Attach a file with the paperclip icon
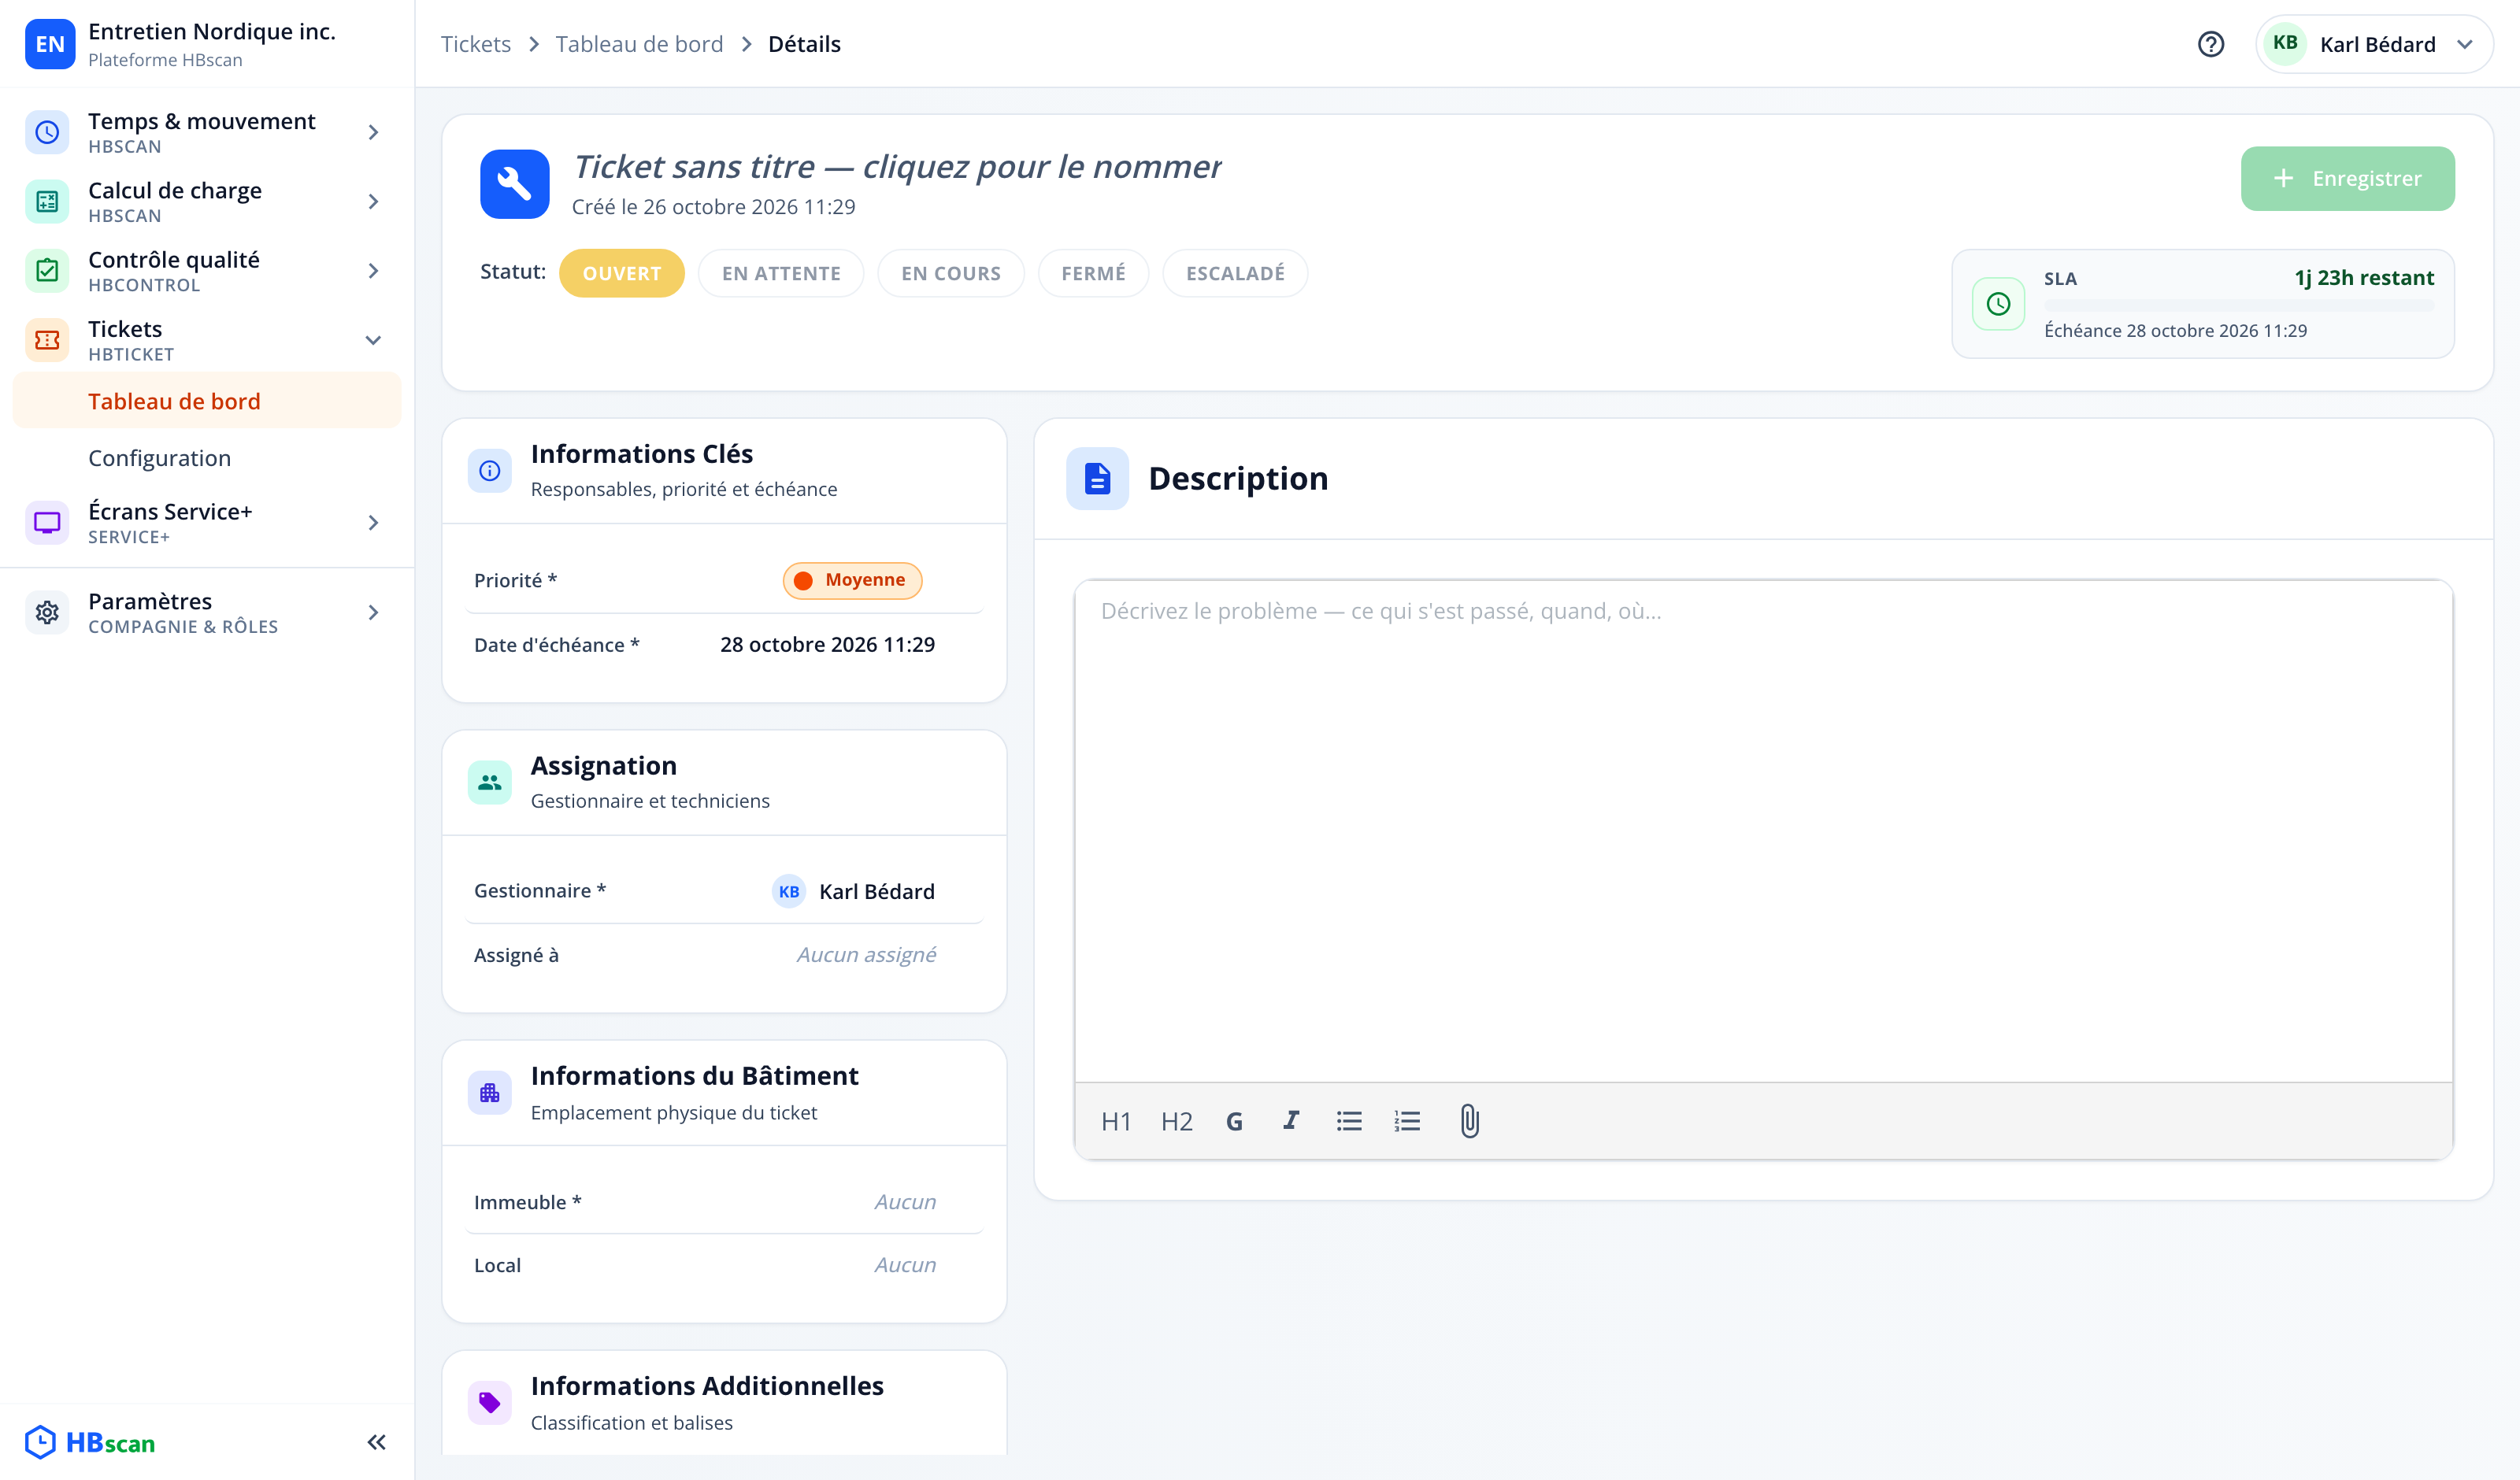2520x1480 pixels. tap(1469, 1121)
